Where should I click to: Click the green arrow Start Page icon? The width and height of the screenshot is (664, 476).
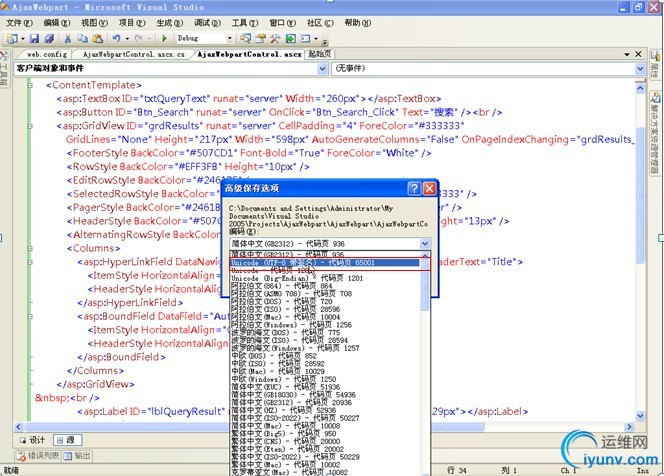point(290,39)
